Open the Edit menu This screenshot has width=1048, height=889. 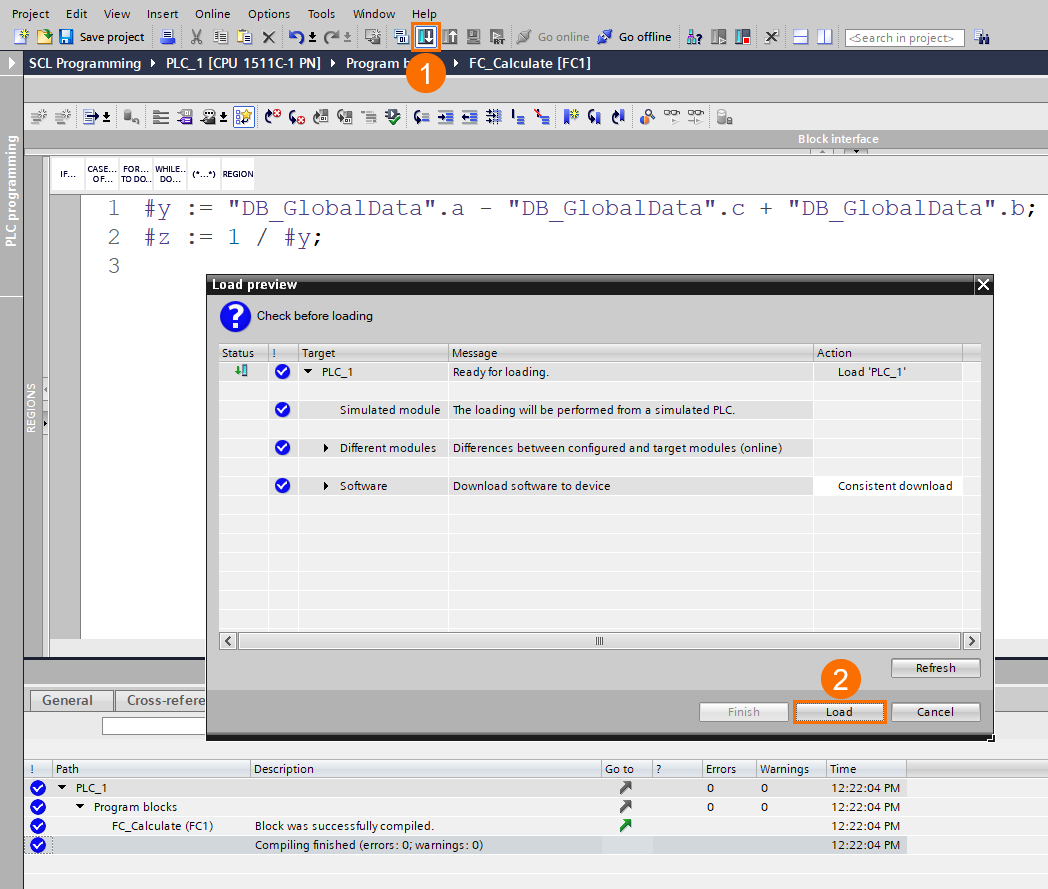coord(76,13)
